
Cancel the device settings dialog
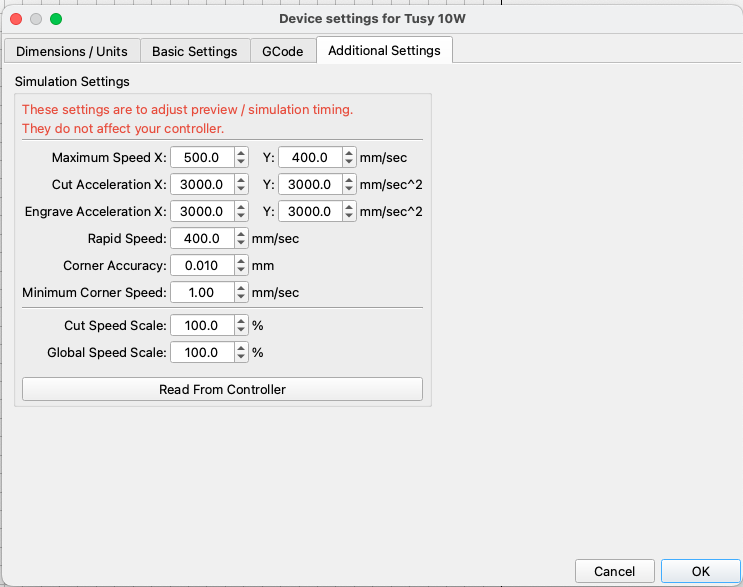pyautogui.click(x=614, y=571)
